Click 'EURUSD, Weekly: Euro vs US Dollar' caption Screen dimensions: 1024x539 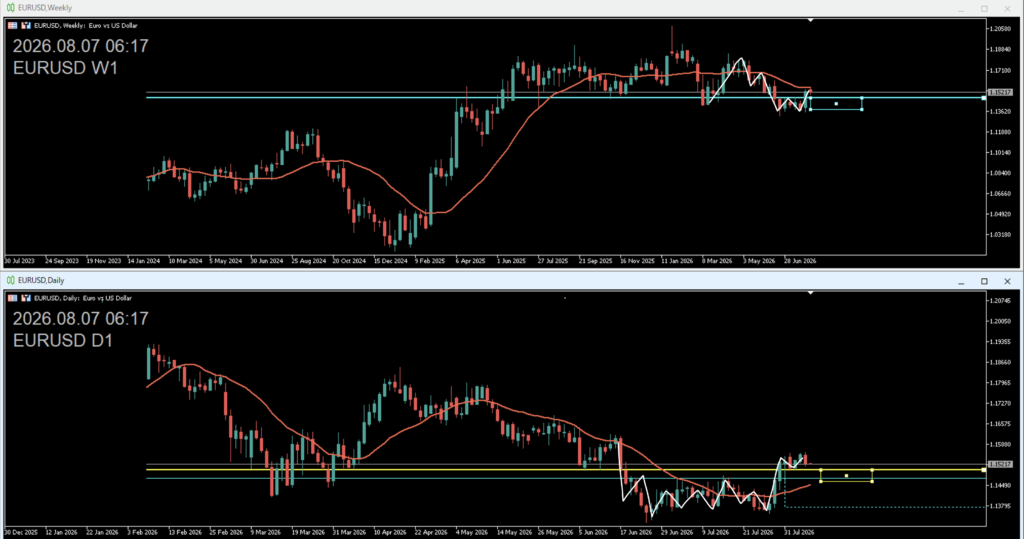tap(86, 25)
